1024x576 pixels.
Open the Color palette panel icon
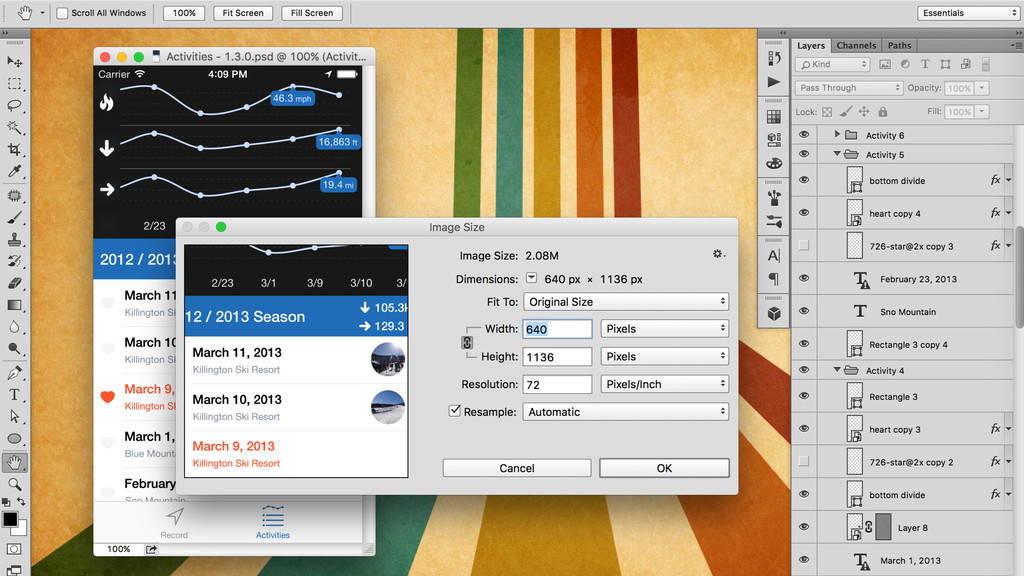(x=774, y=163)
